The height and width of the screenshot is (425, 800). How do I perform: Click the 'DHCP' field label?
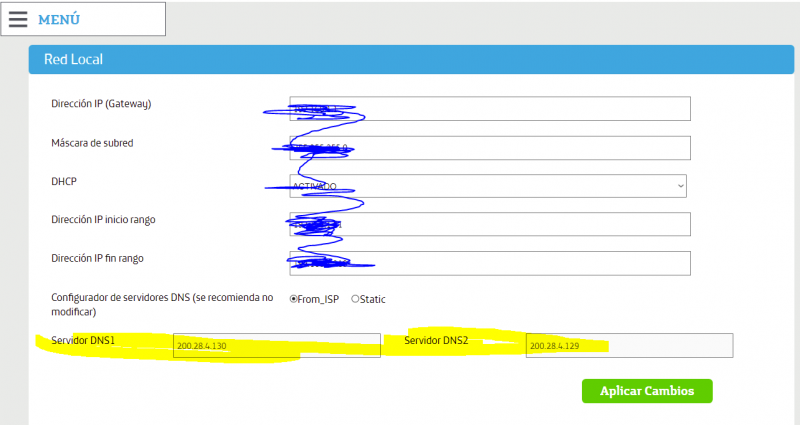click(65, 181)
